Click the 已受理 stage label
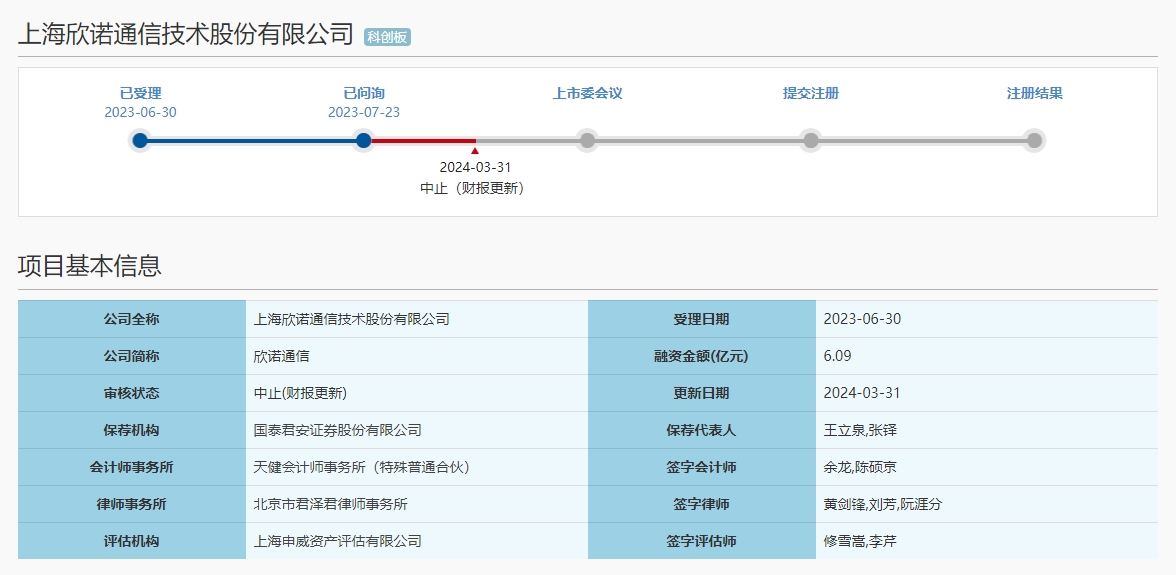Screen dimensions: 1176x575 [x=140, y=94]
